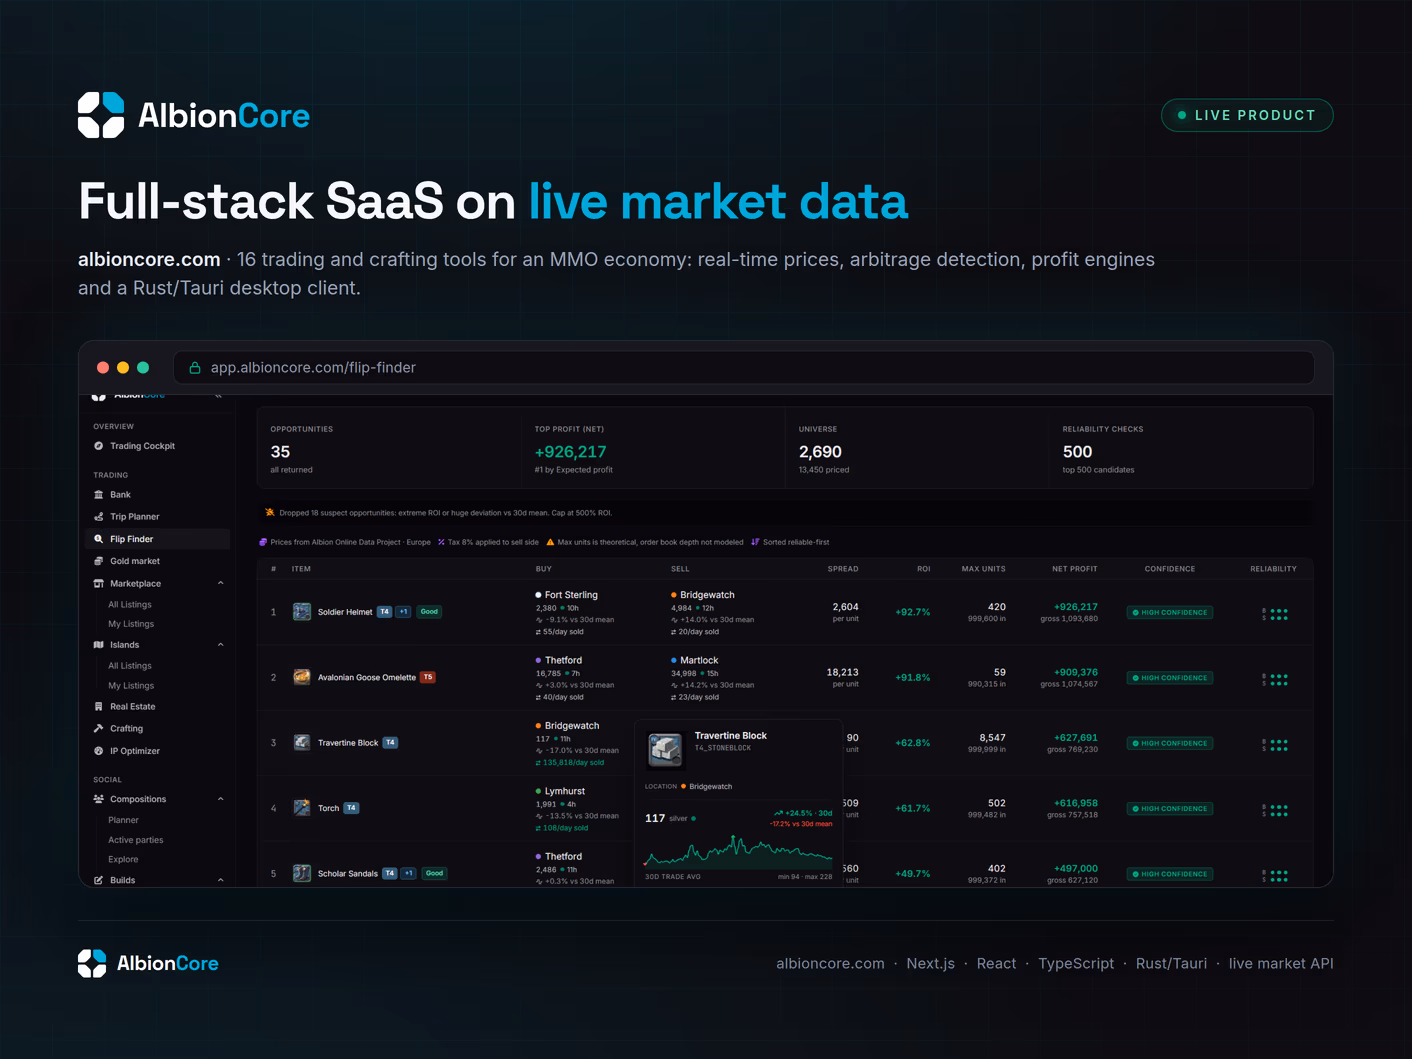
Task: Click the Soldier Helmet item icon
Action: (x=301, y=612)
